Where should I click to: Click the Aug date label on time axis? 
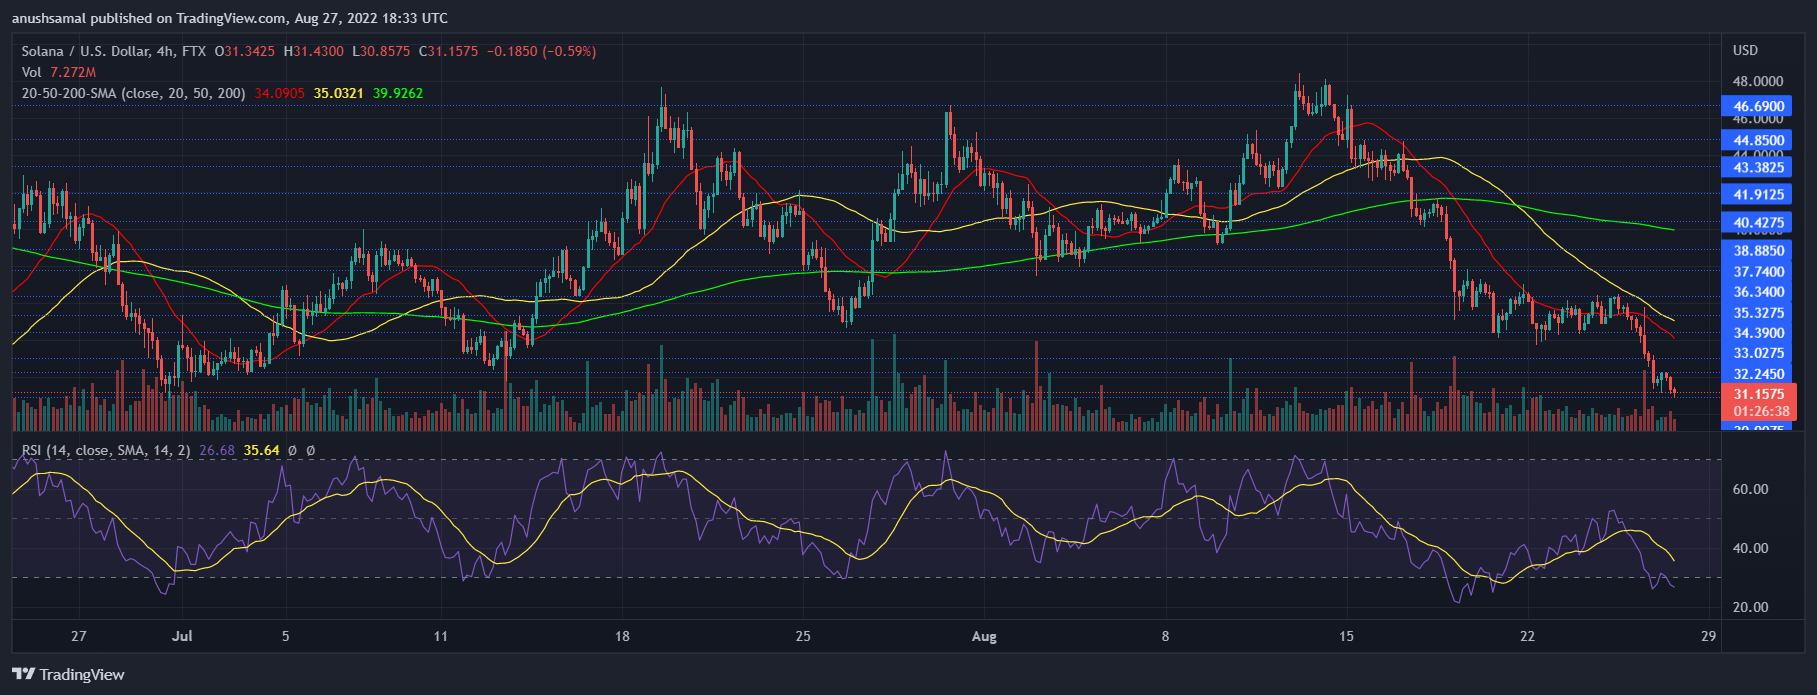tap(984, 636)
